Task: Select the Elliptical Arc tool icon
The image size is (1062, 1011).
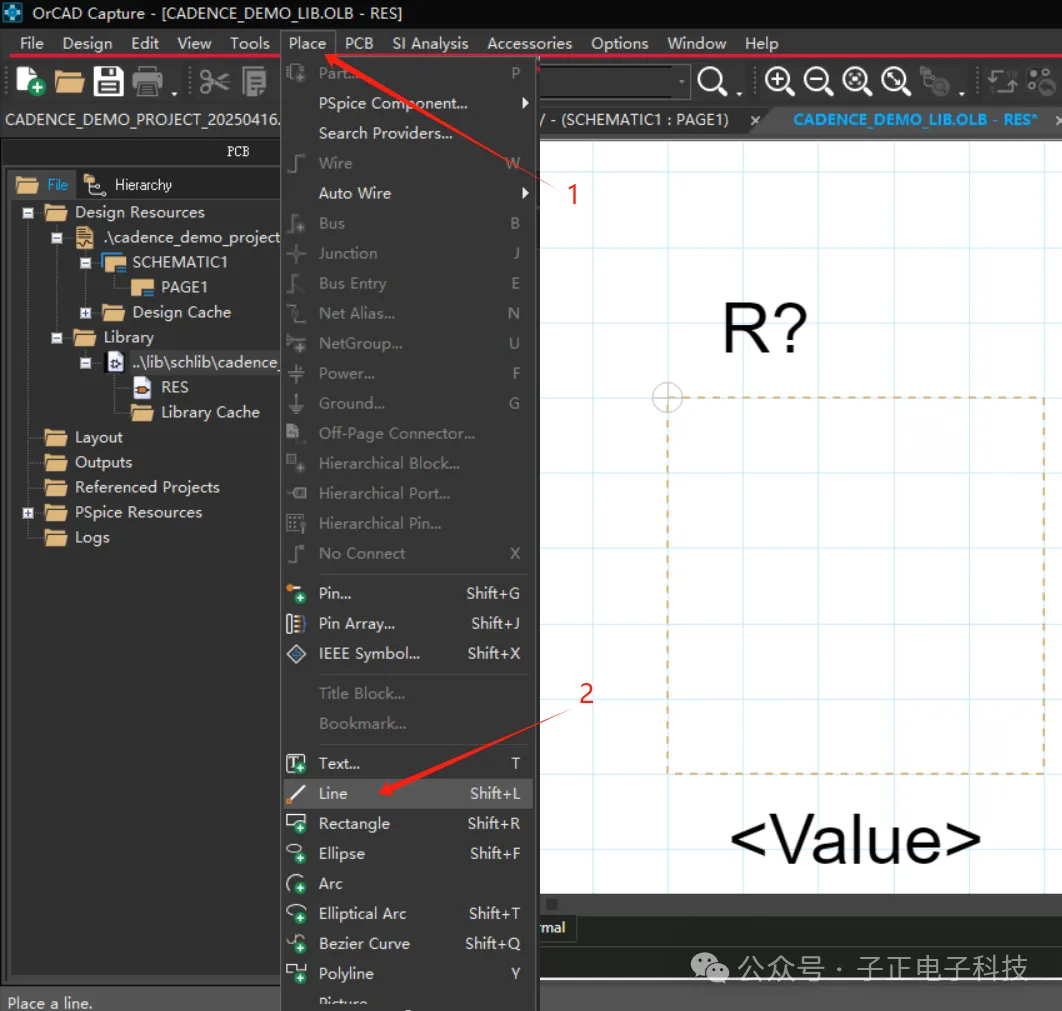Action: 296,913
